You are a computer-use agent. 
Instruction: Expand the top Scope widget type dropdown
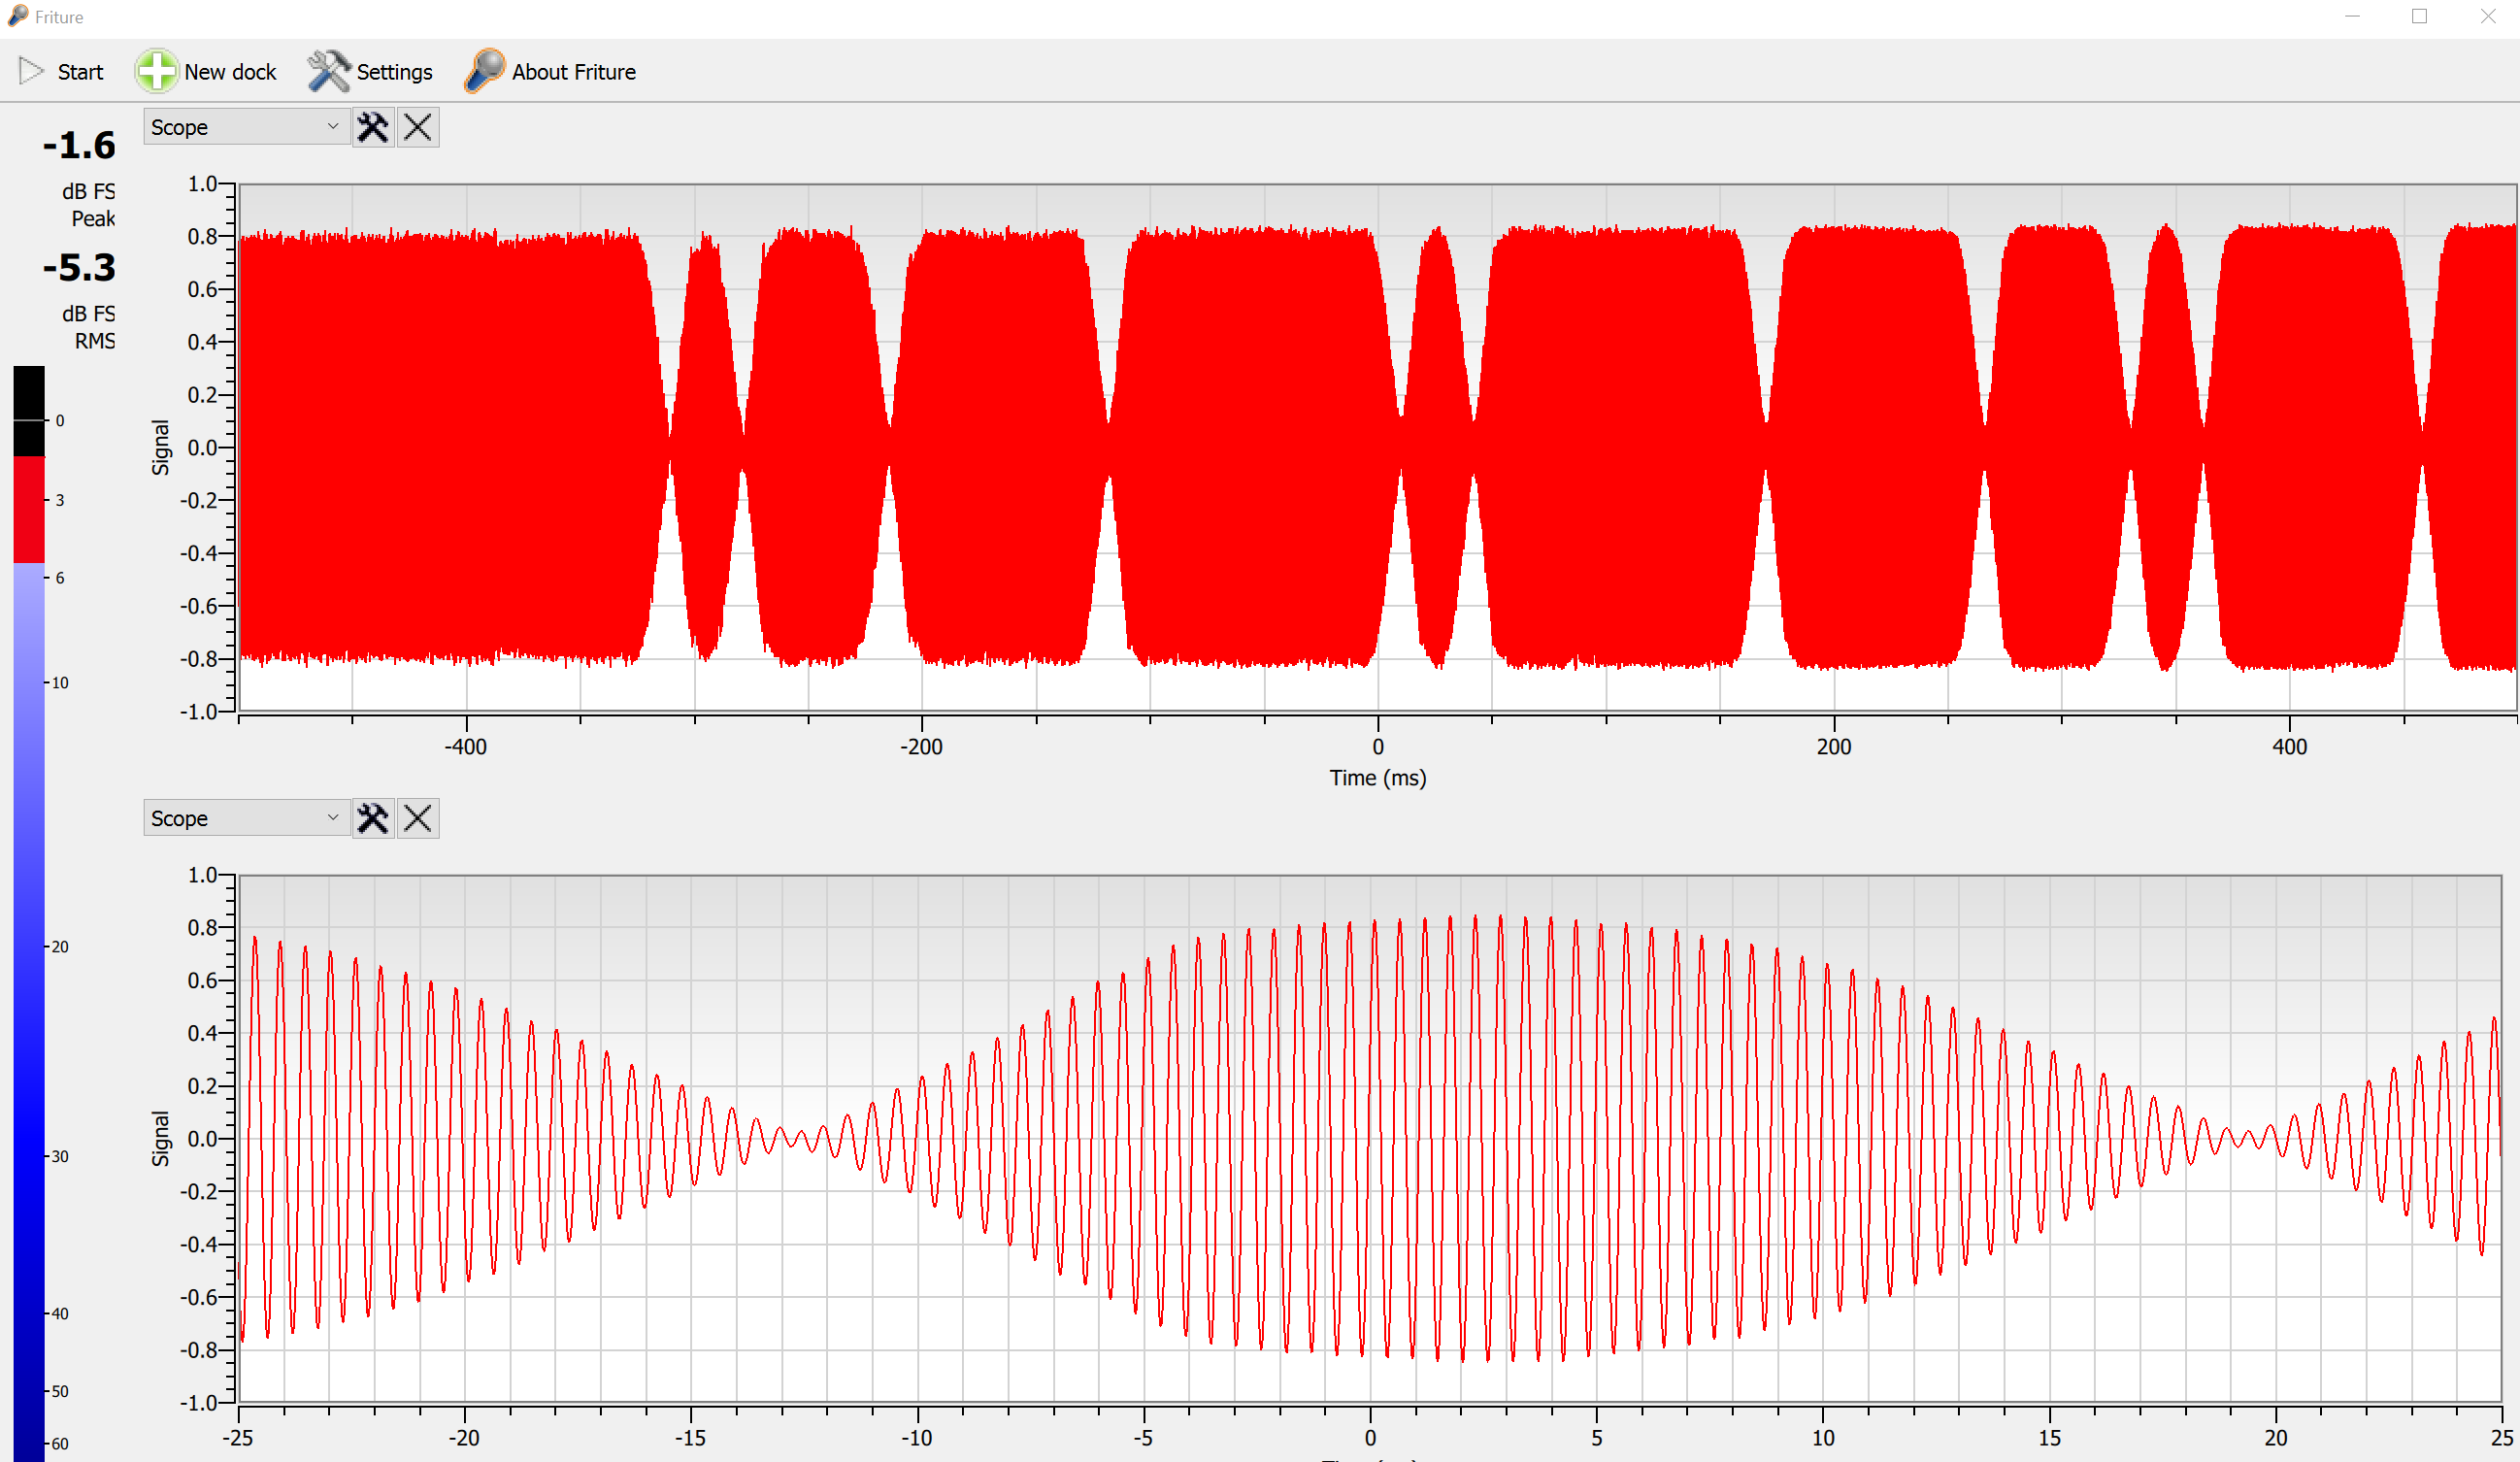245,127
